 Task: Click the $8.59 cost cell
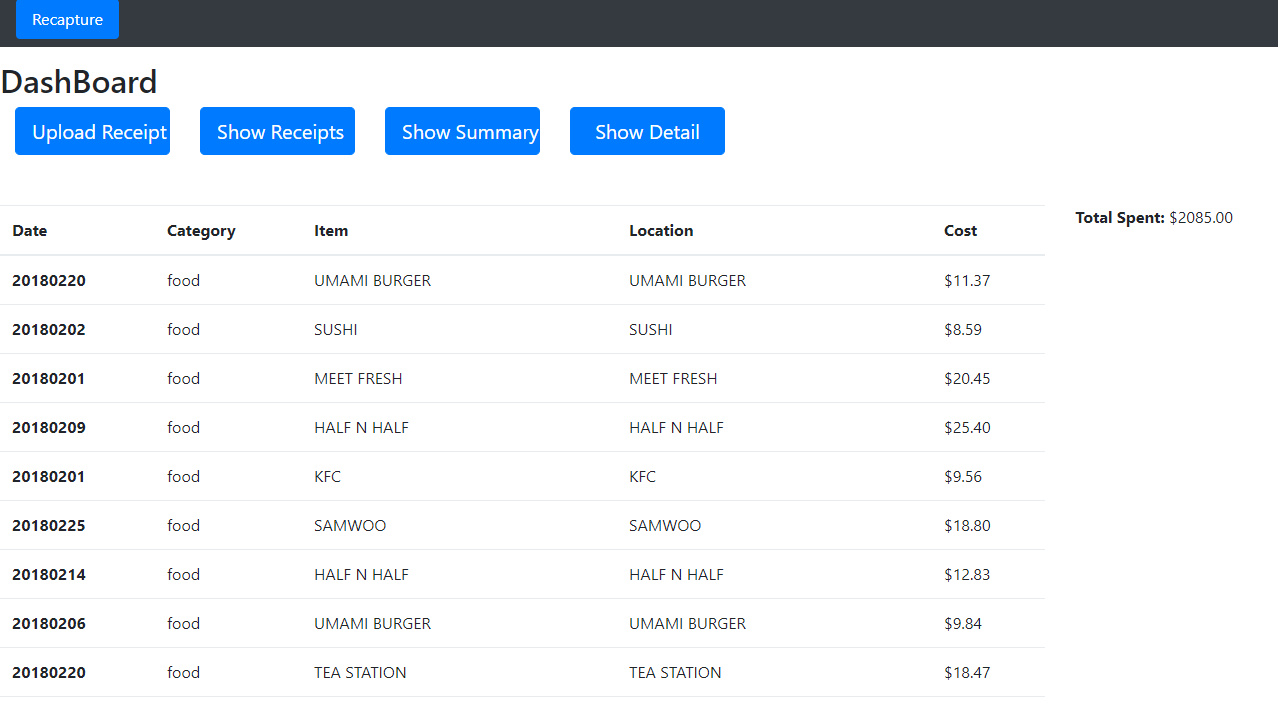963,329
